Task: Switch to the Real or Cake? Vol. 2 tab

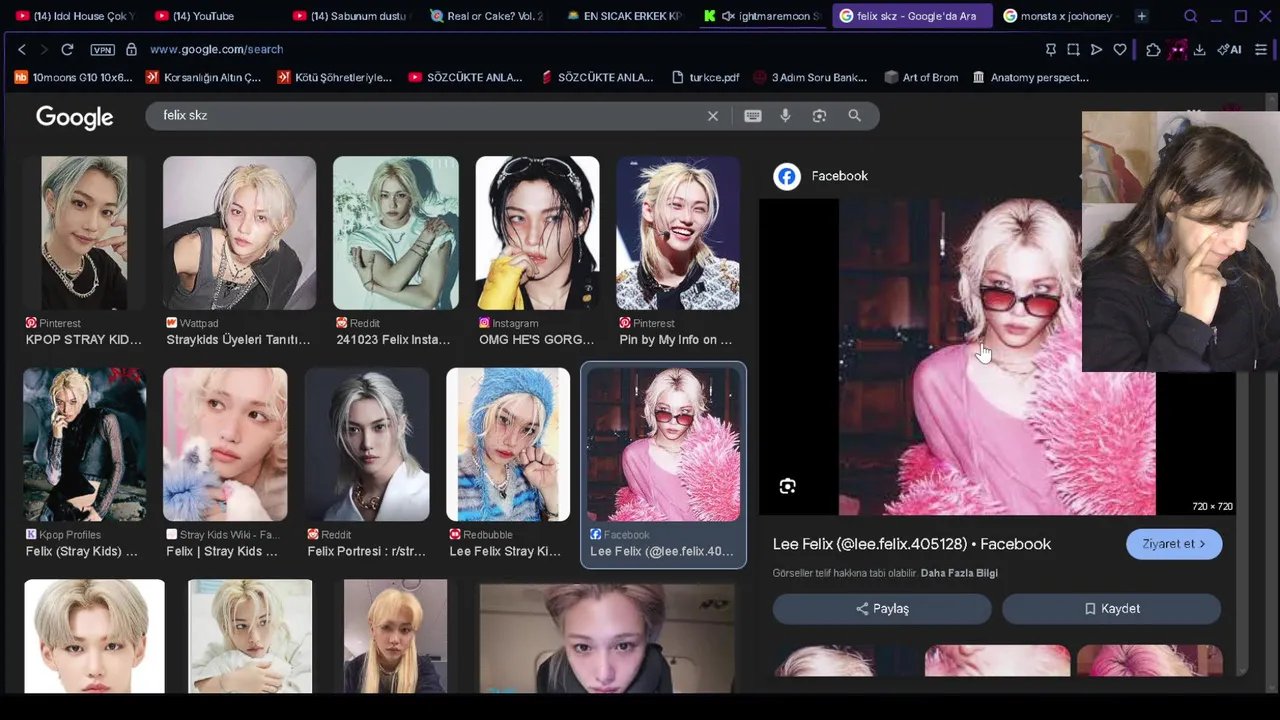Action: pos(485,16)
